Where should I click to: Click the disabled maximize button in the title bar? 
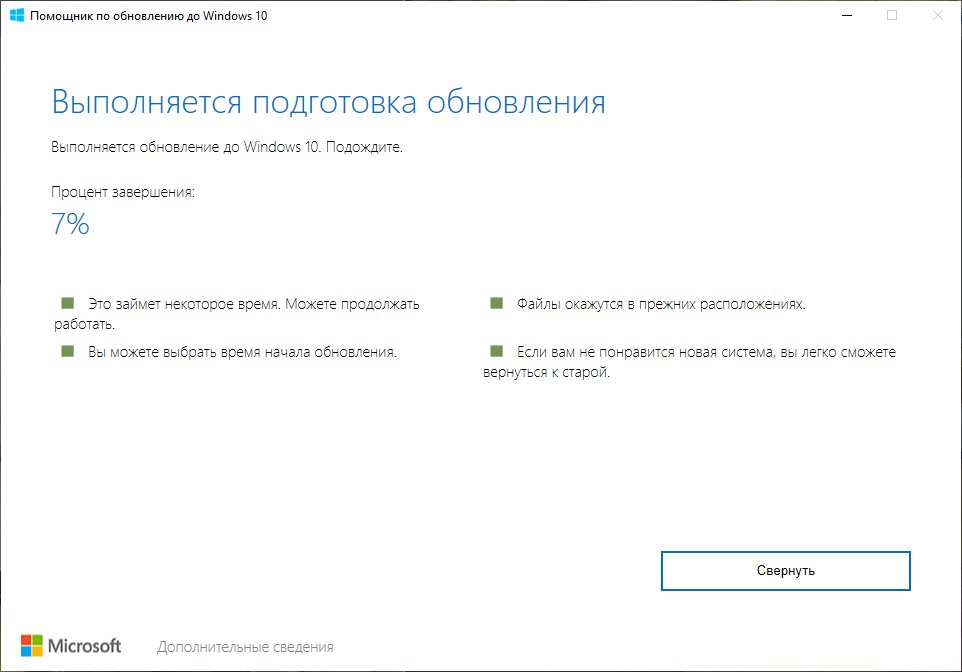click(x=893, y=15)
